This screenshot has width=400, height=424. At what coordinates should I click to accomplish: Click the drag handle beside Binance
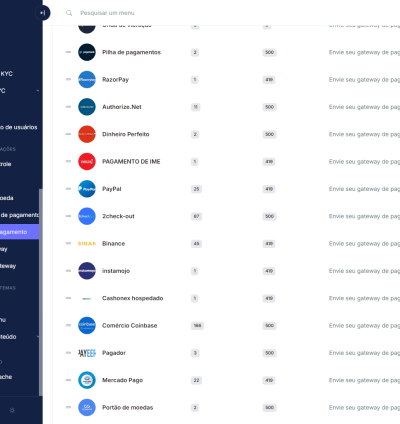coord(68,244)
